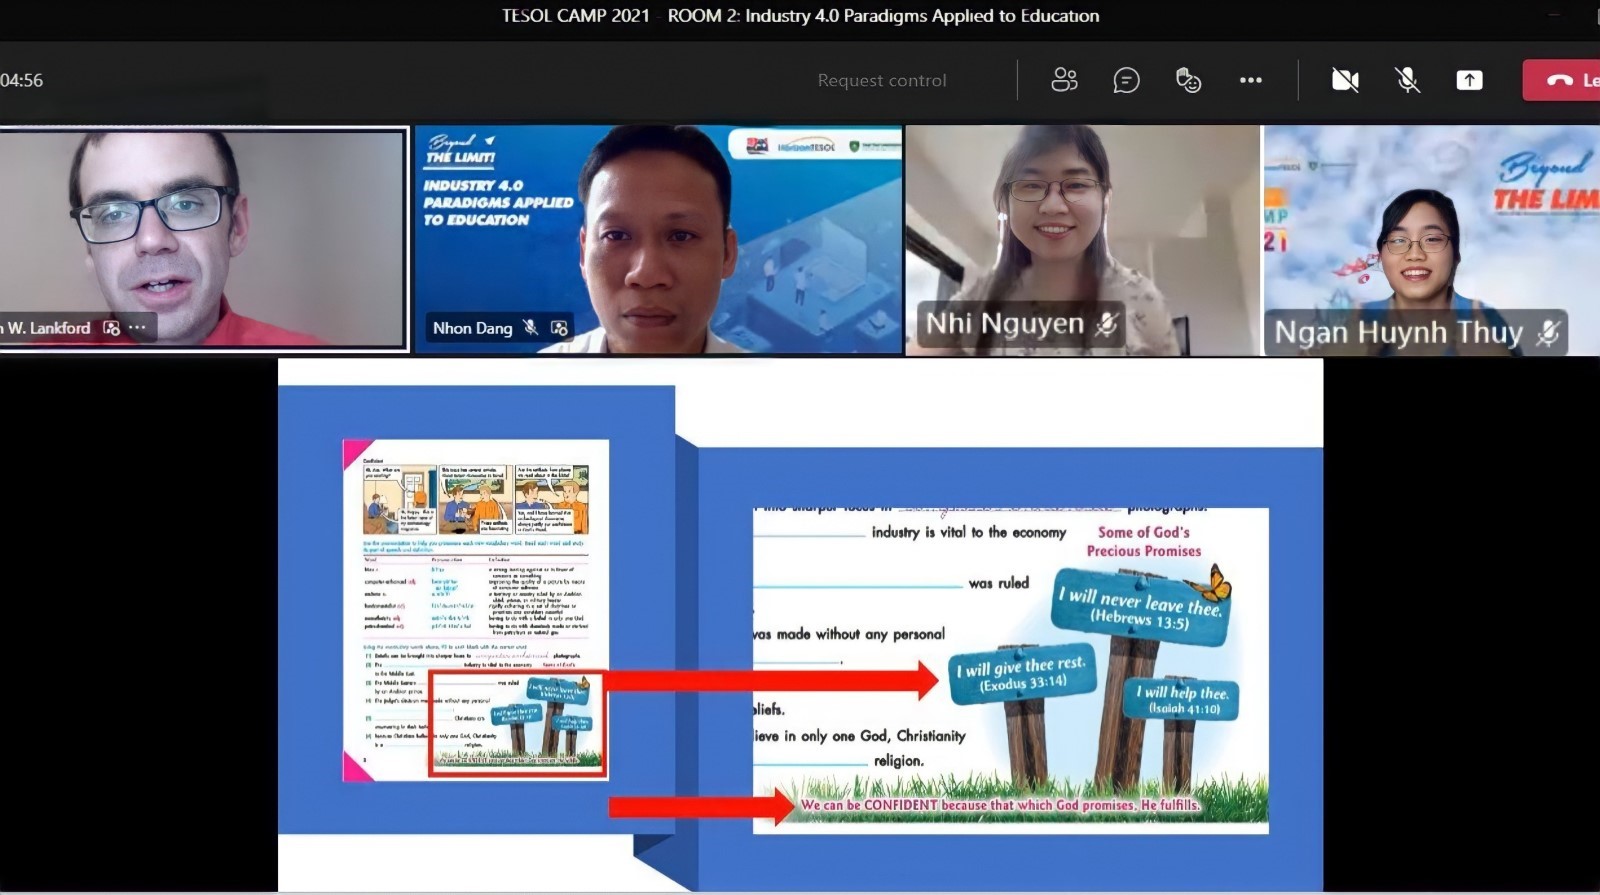Open the More actions ellipsis menu
The height and width of the screenshot is (895, 1600).
[x=1250, y=80]
